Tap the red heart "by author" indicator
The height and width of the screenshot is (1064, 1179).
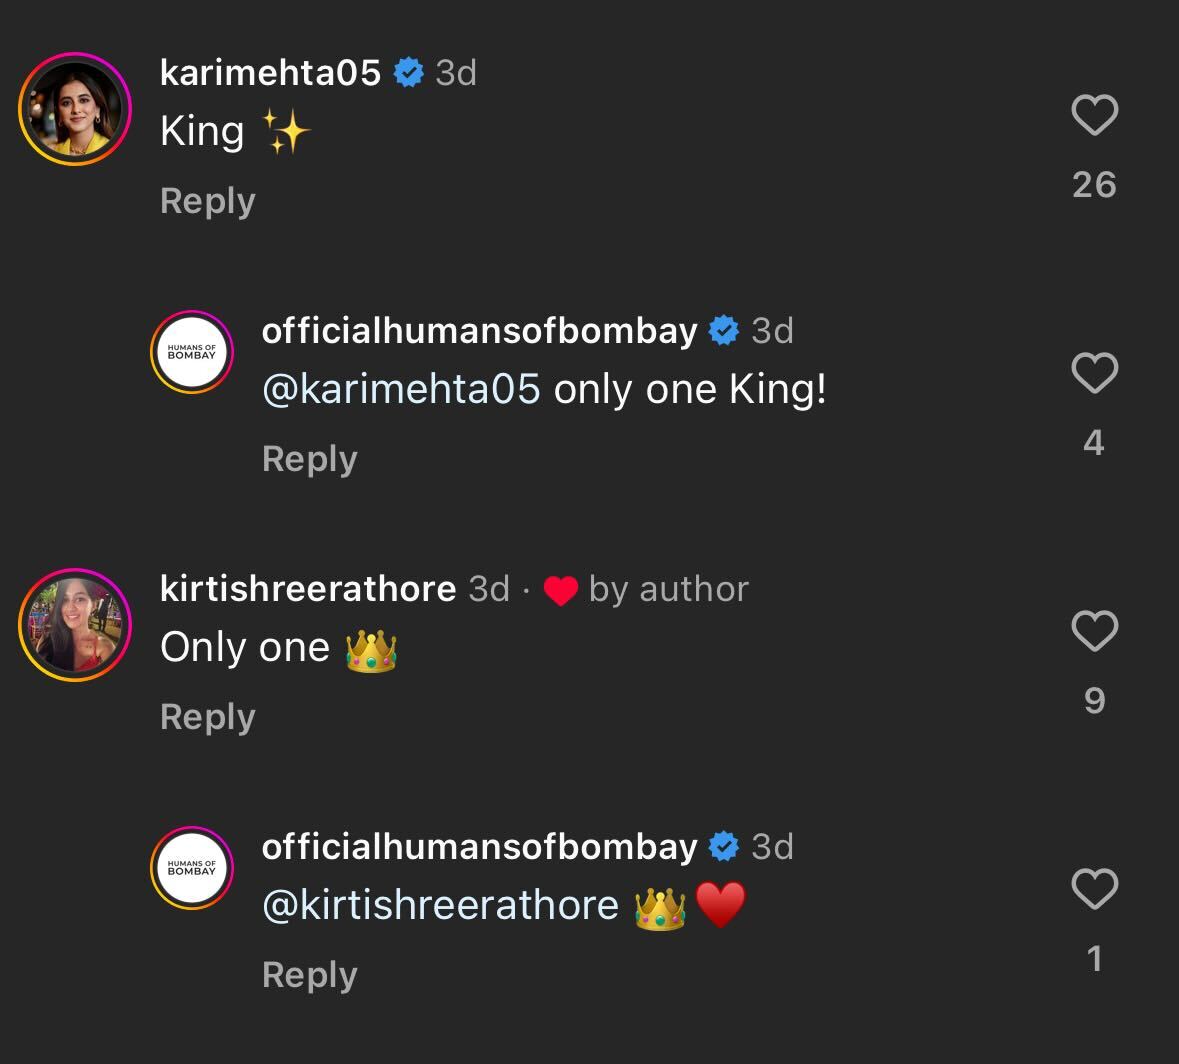pyautogui.click(x=561, y=591)
